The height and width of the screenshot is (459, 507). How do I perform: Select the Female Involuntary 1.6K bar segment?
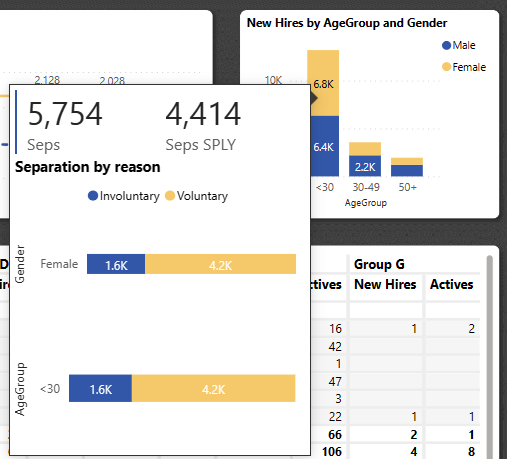[116, 264]
